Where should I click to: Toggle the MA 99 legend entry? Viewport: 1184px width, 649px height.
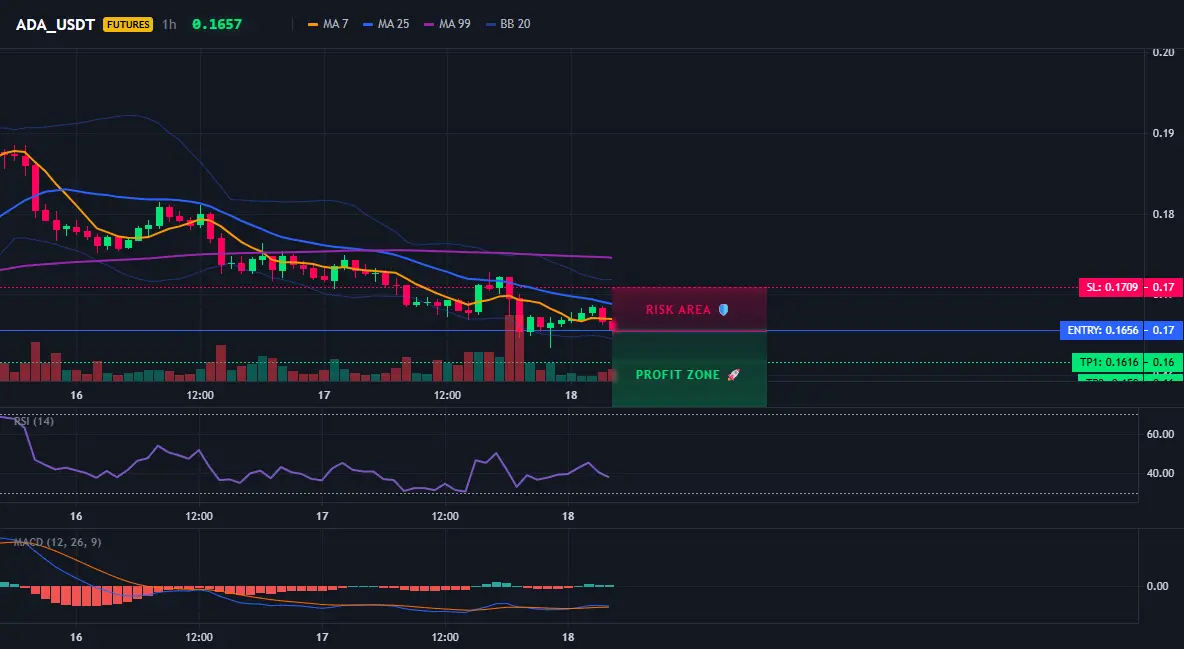tap(447, 24)
